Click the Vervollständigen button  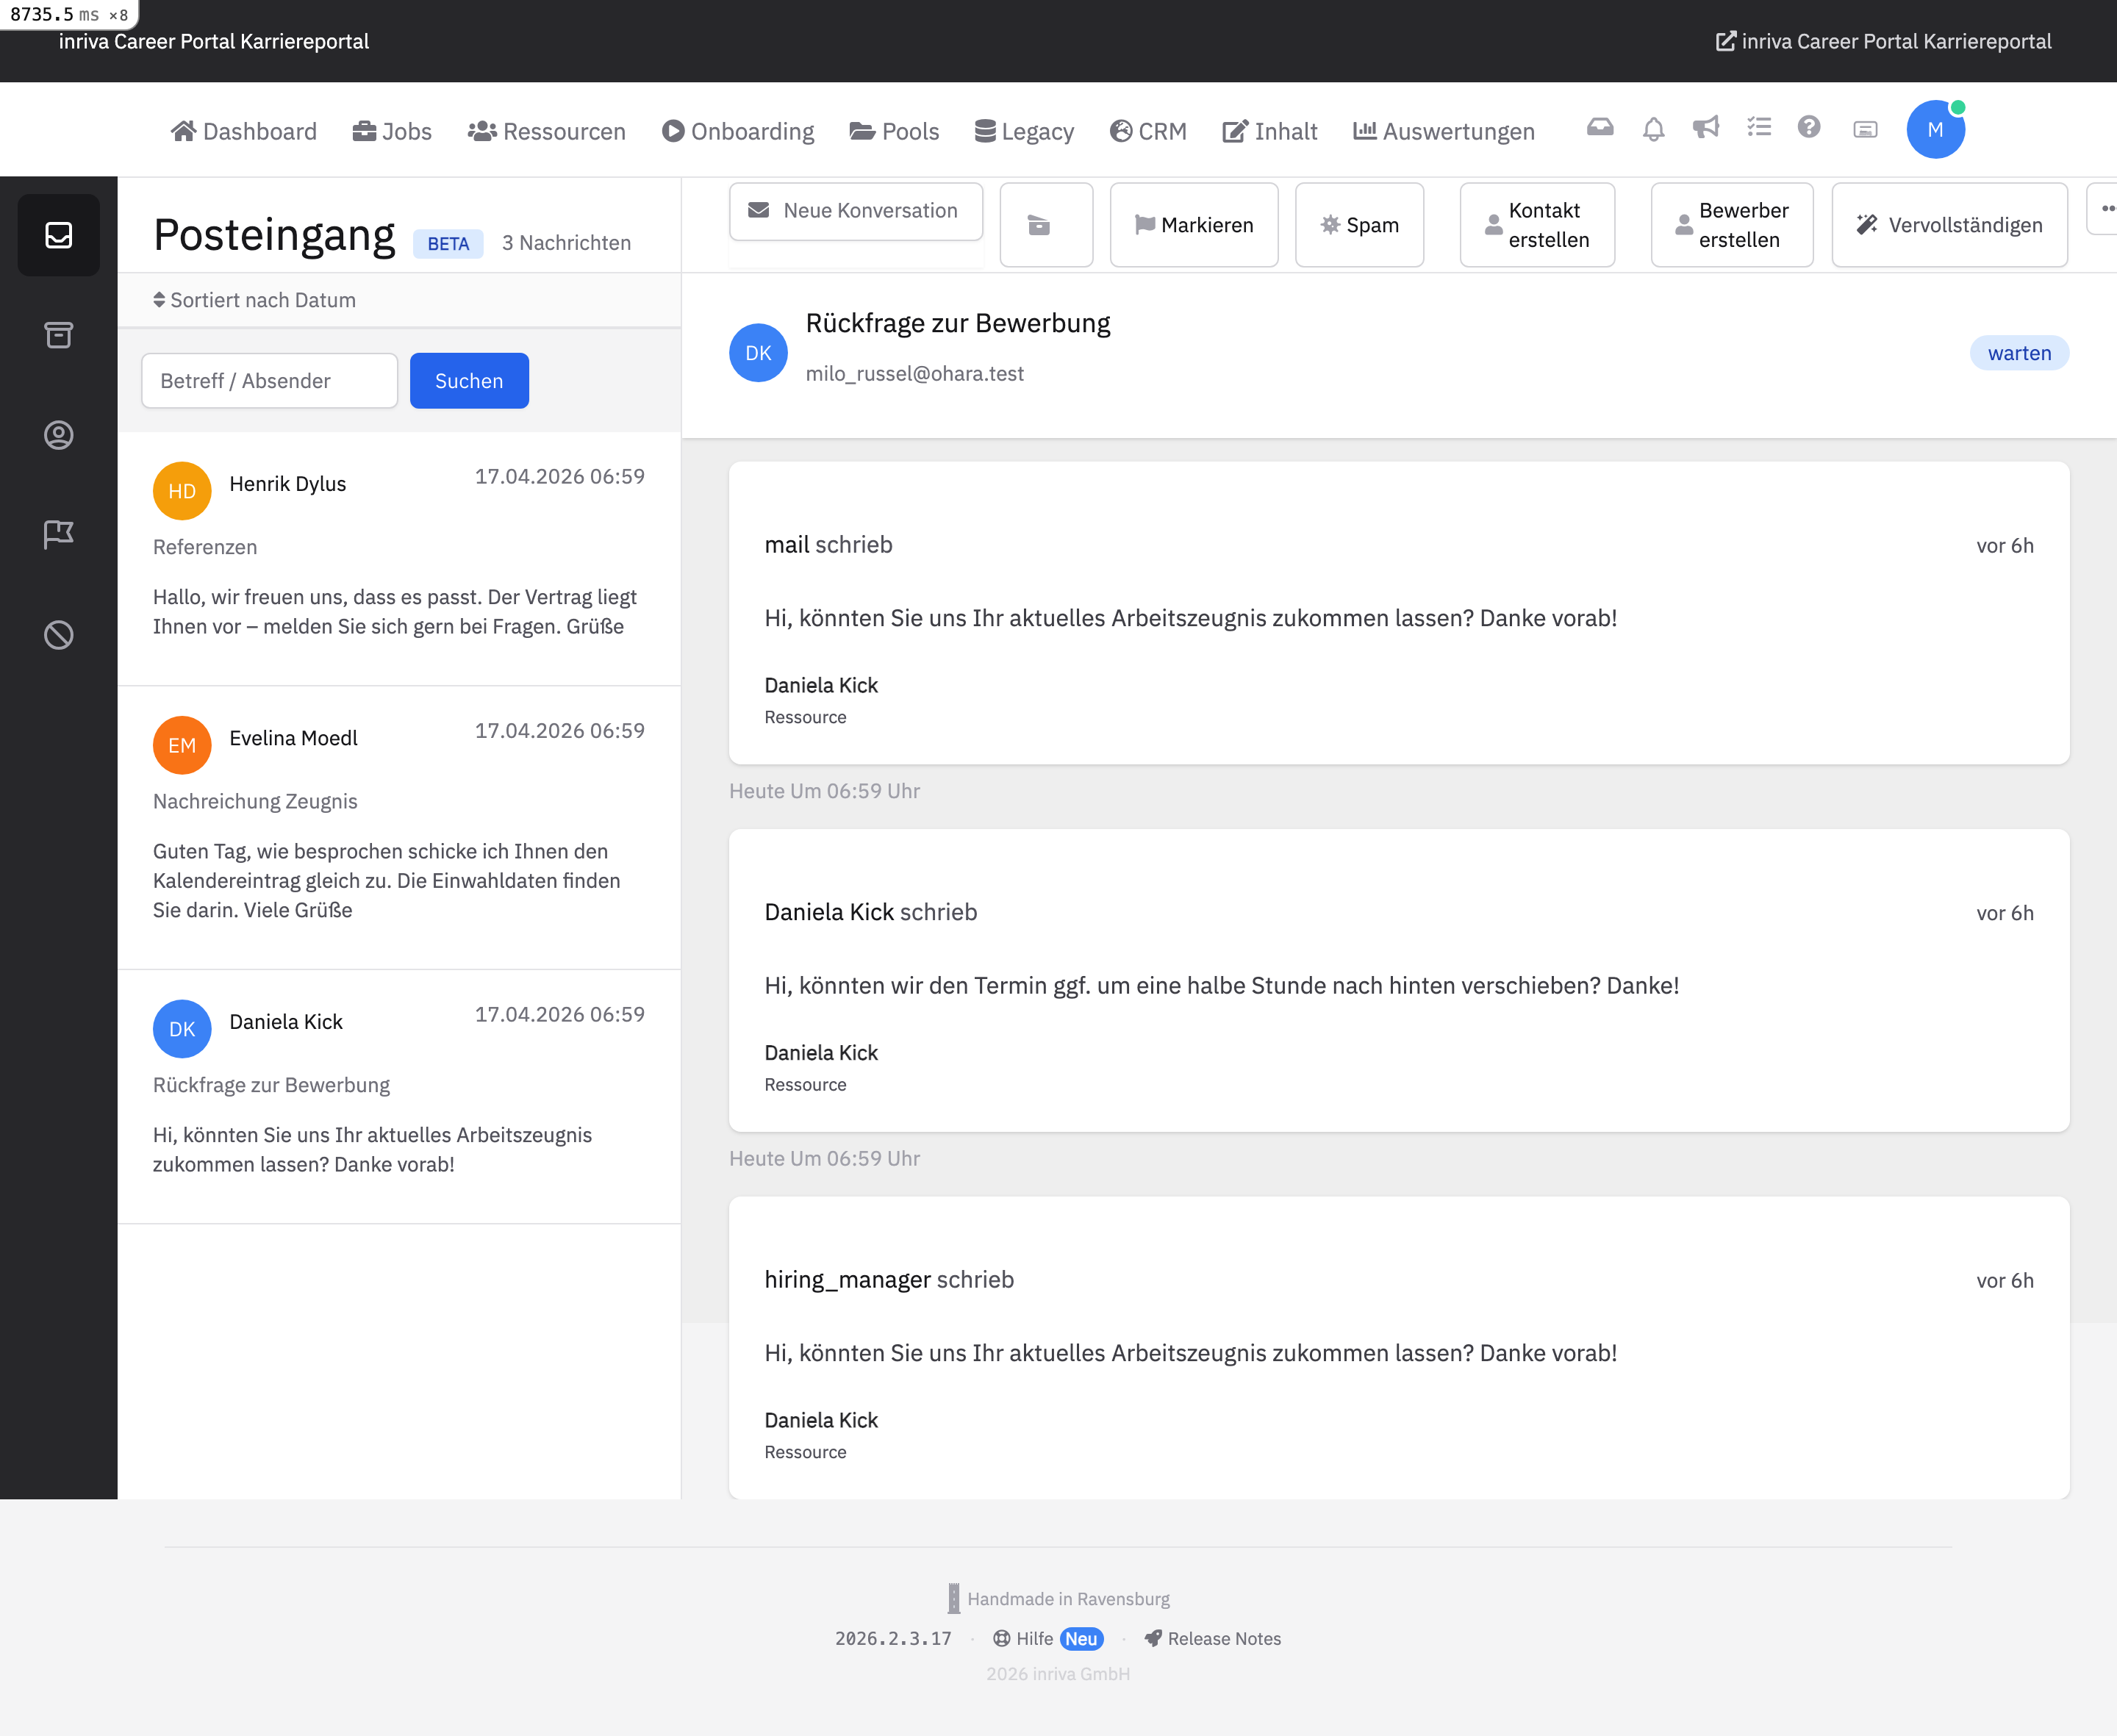pyautogui.click(x=1949, y=225)
